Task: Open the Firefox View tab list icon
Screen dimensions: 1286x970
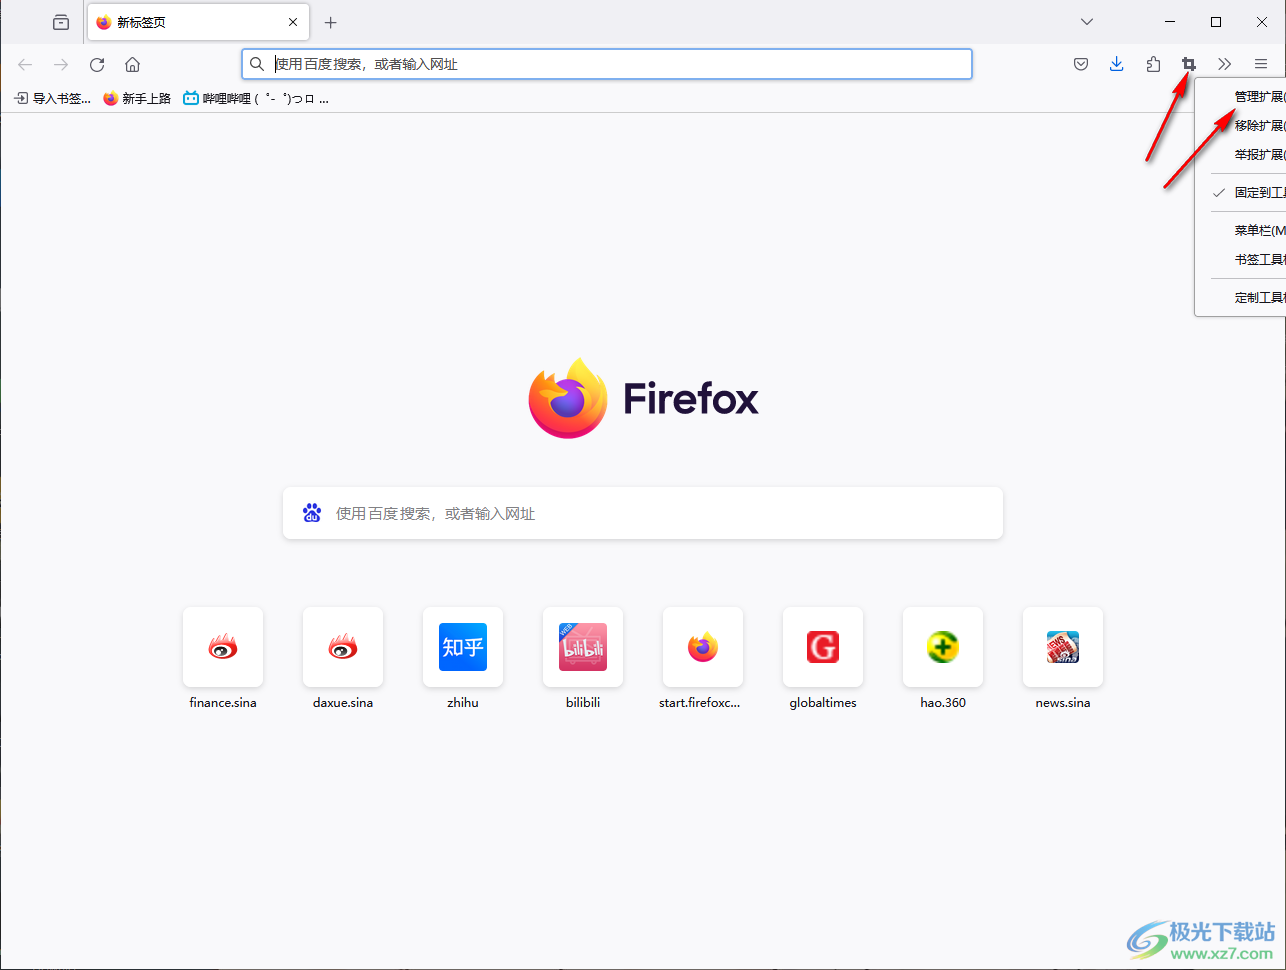Action: coord(61,22)
